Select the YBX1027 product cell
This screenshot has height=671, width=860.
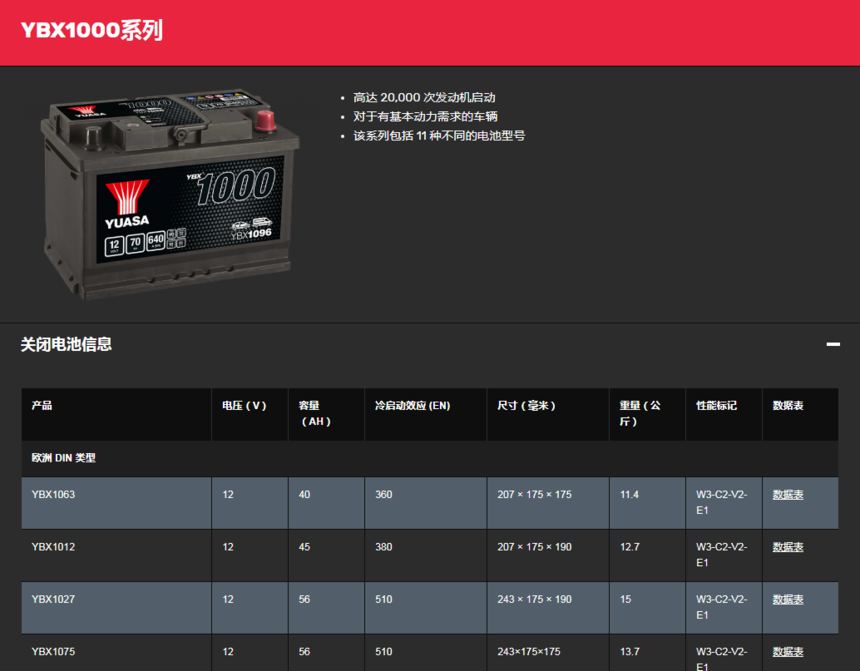pos(116,608)
